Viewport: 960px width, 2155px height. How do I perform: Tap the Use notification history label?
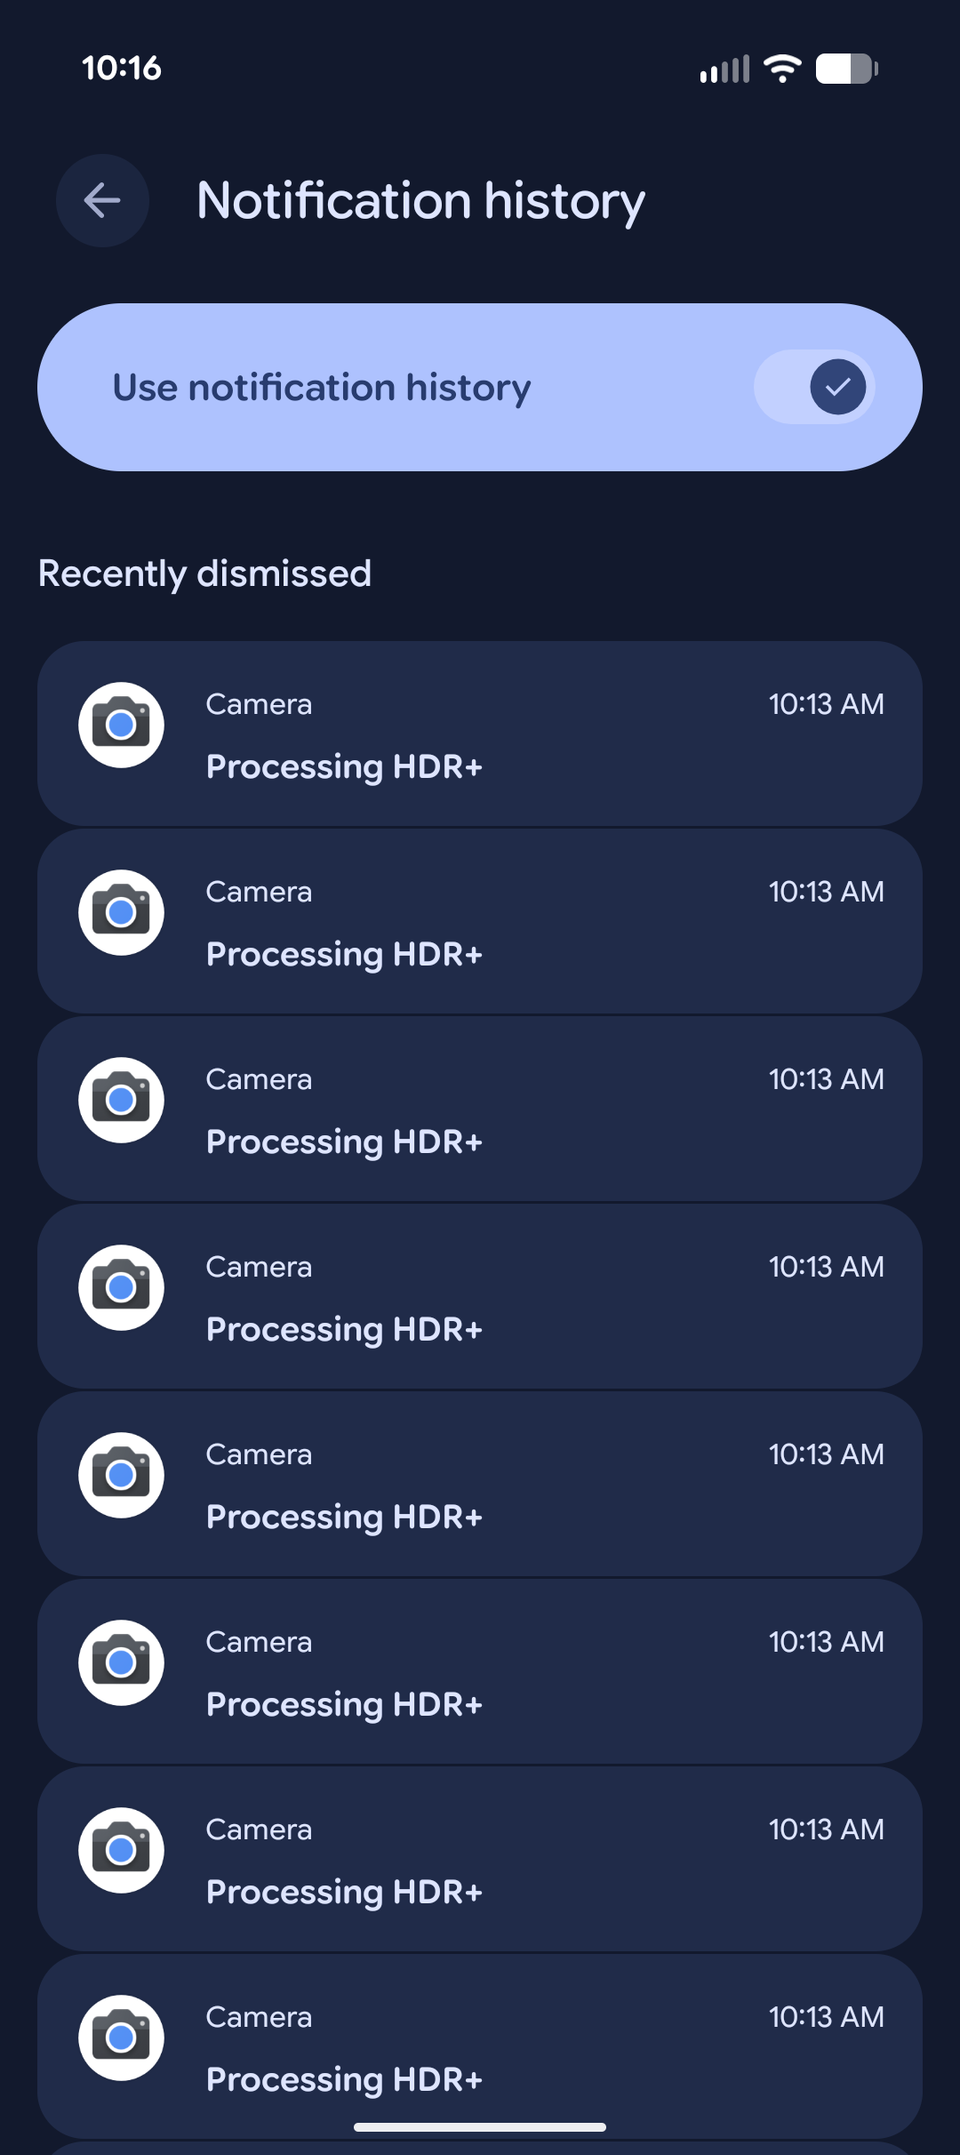[x=321, y=388]
